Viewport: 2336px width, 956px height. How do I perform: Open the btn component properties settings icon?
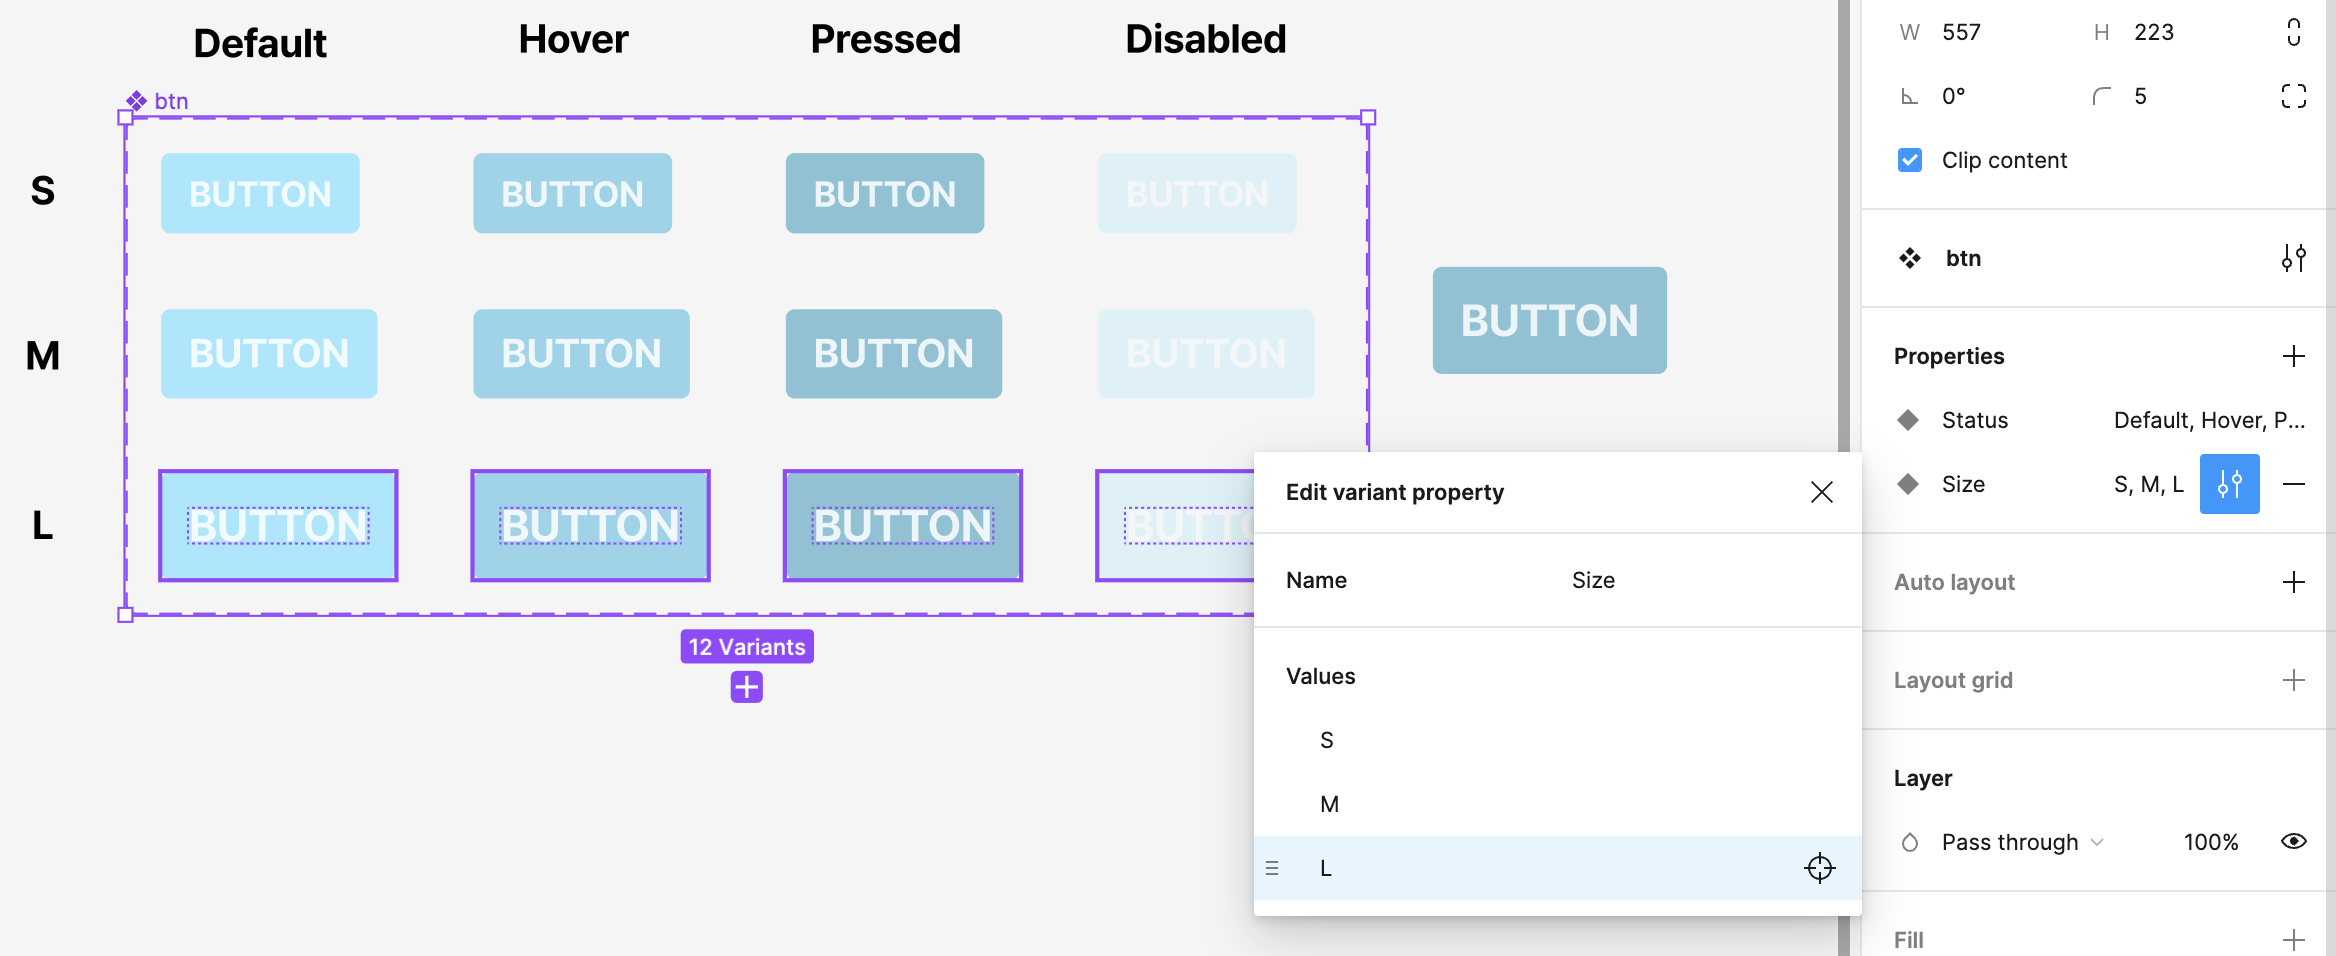coord(2293,258)
